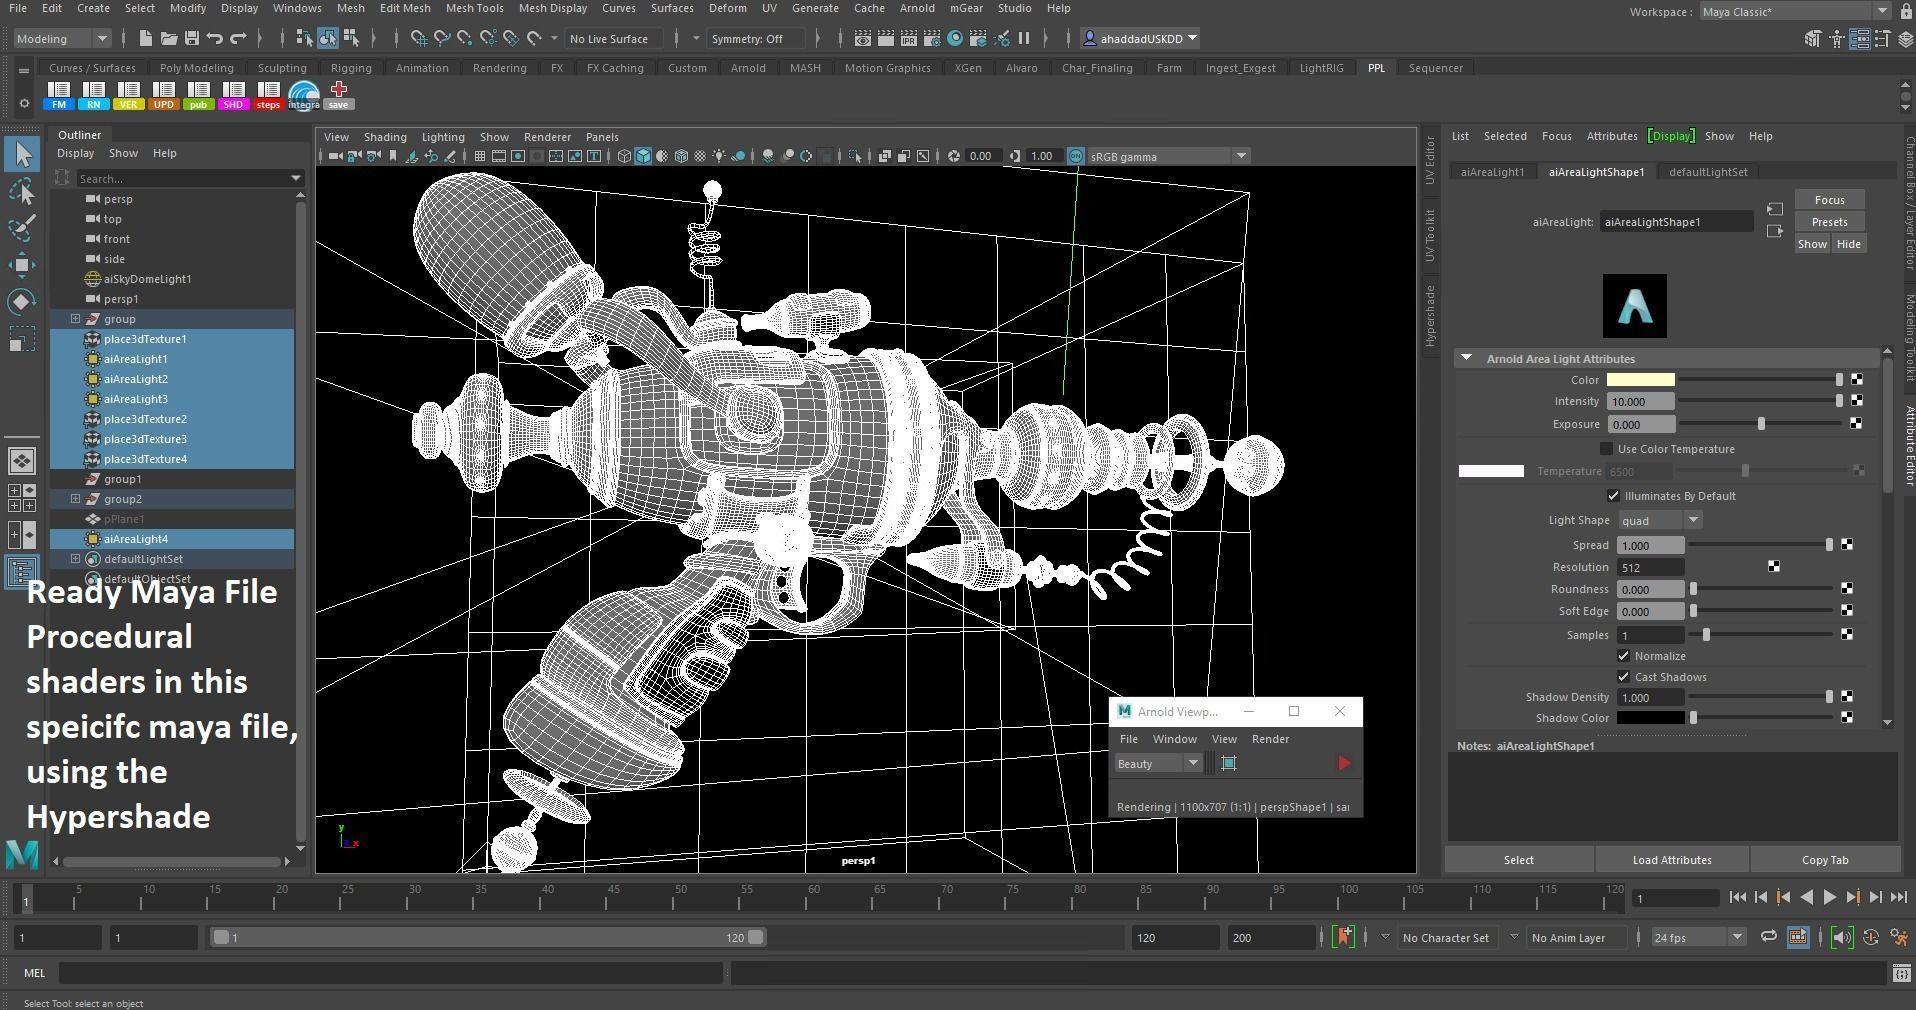Click the Redo arrow icon
The image size is (1916, 1010).
pyautogui.click(x=238, y=39)
